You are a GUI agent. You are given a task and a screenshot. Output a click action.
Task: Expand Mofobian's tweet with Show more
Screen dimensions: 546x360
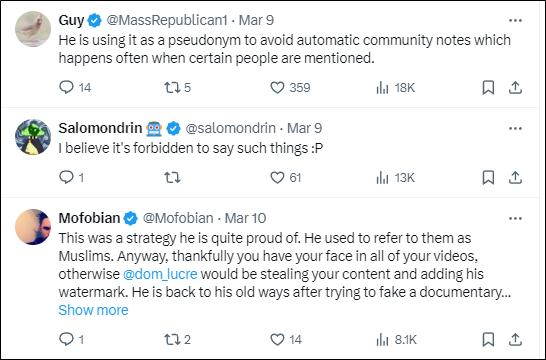[93, 310]
